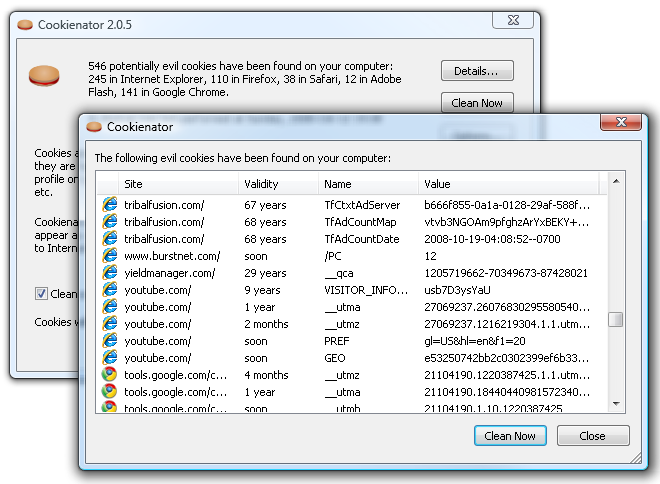The width and height of the screenshot is (660, 484).
Task: Click the Chrome icon of the tools.google.com __utmz row
Action: [x=109, y=375]
